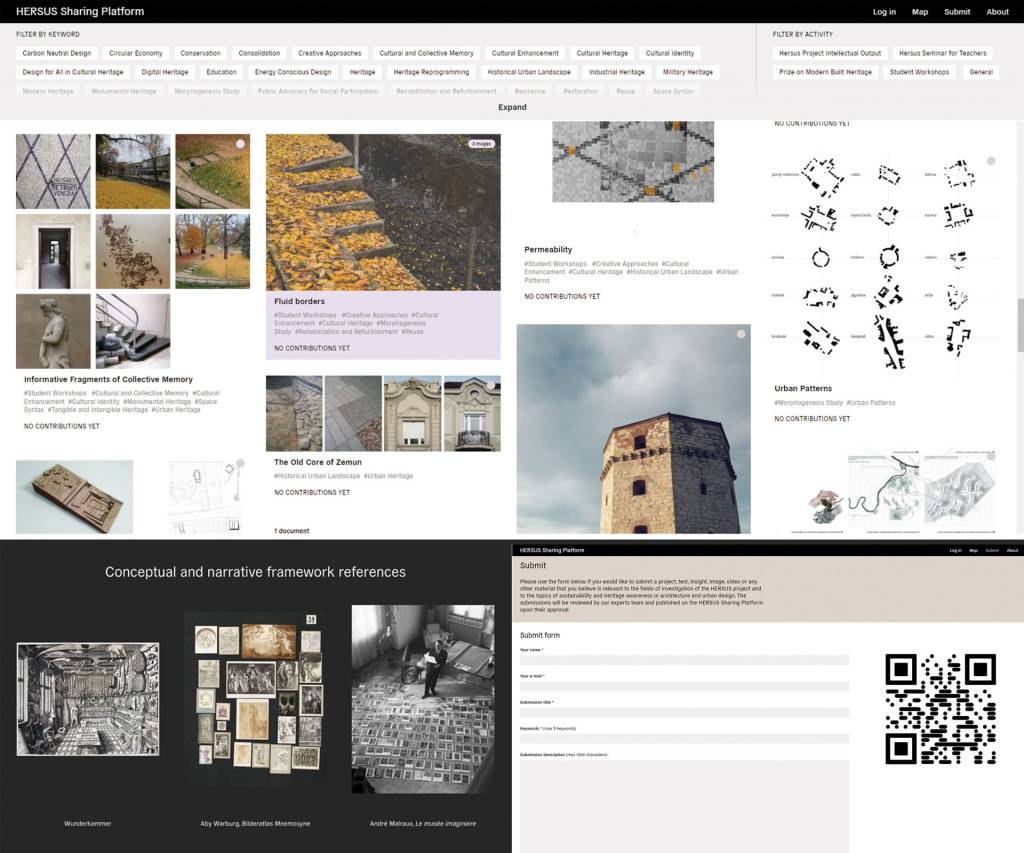
Task: Open the statue photo thumbnail
Action: click(x=54, y=331)
